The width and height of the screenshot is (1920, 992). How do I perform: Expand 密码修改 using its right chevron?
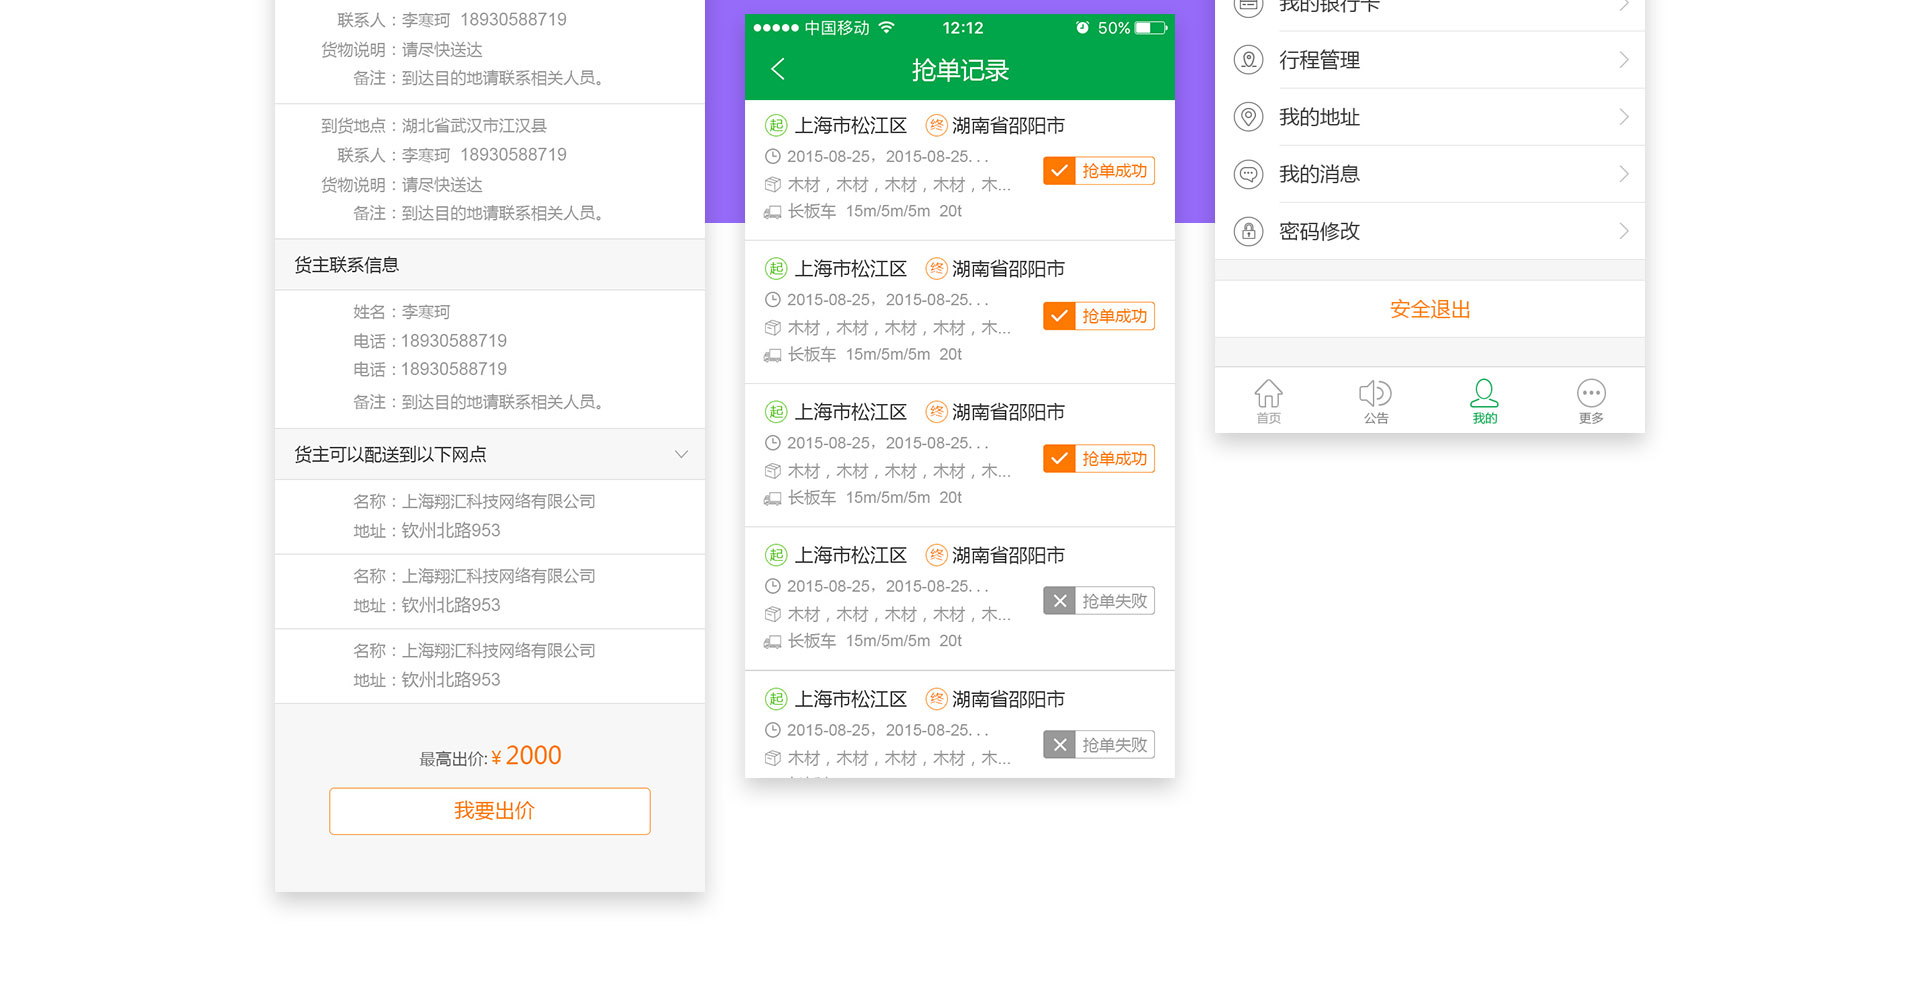[1623, 231]
